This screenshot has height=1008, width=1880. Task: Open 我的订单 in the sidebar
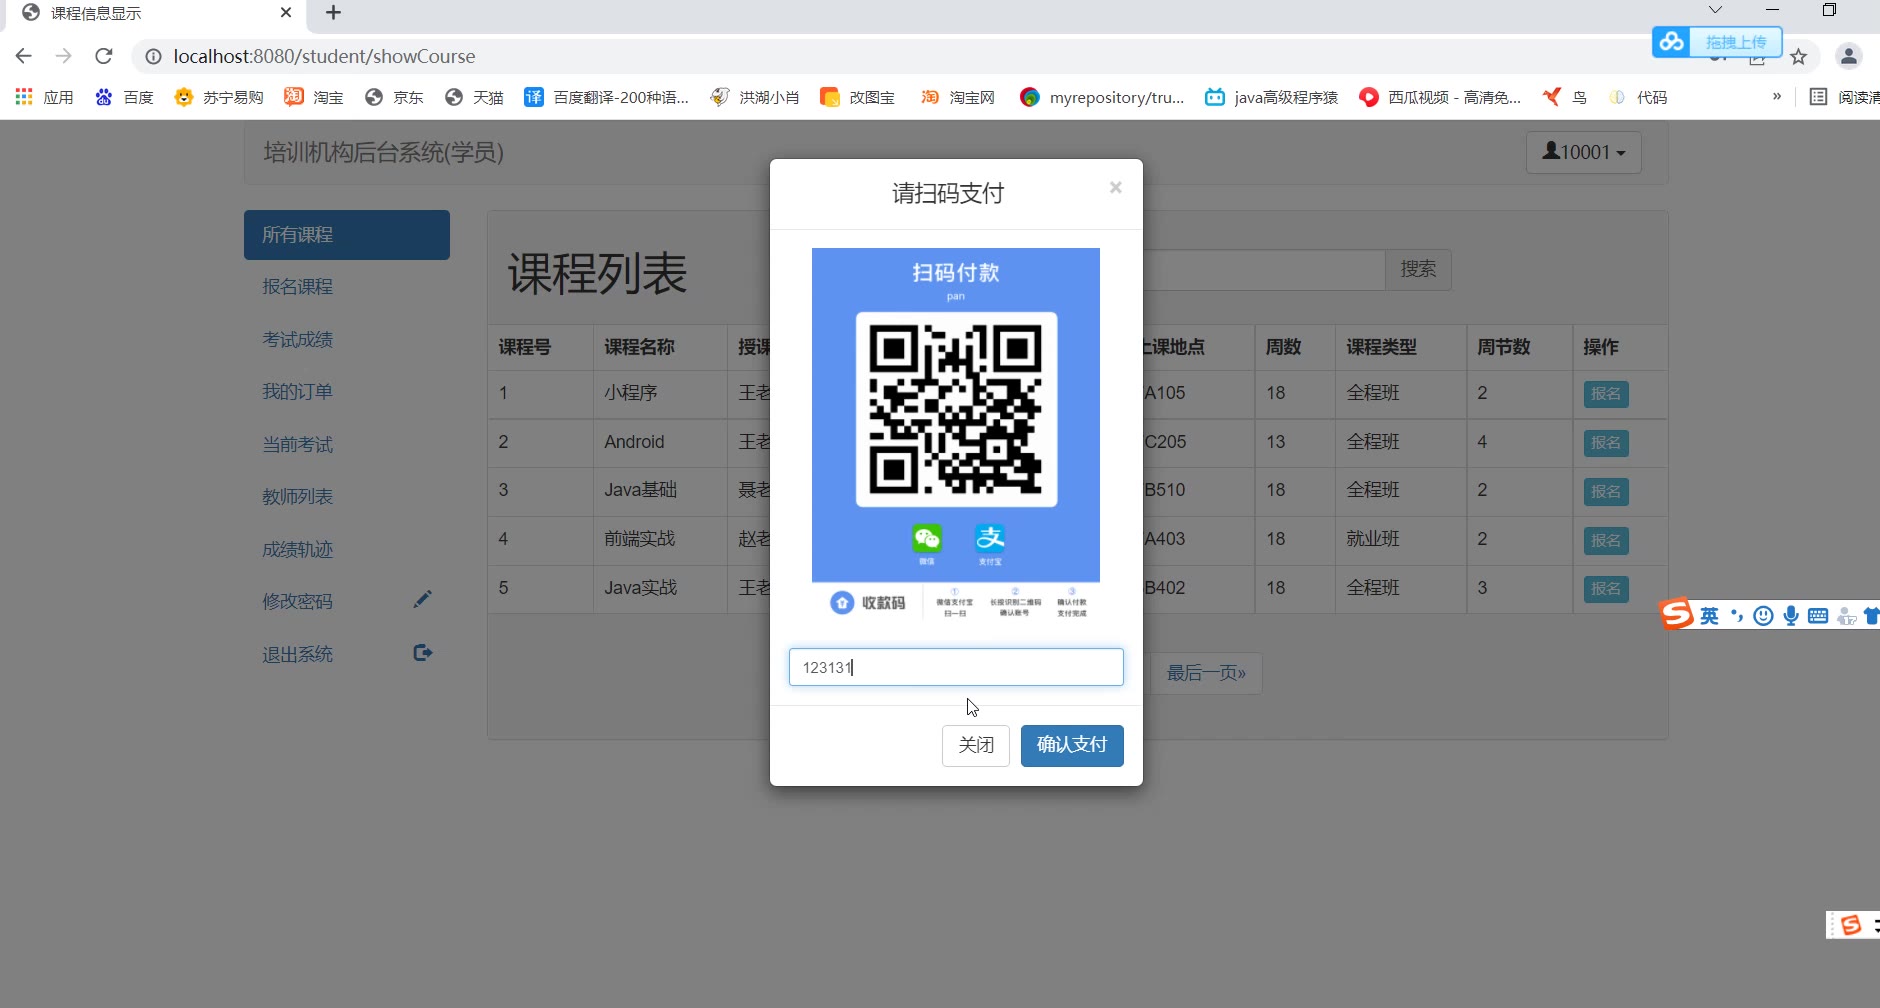coord(298,392)
